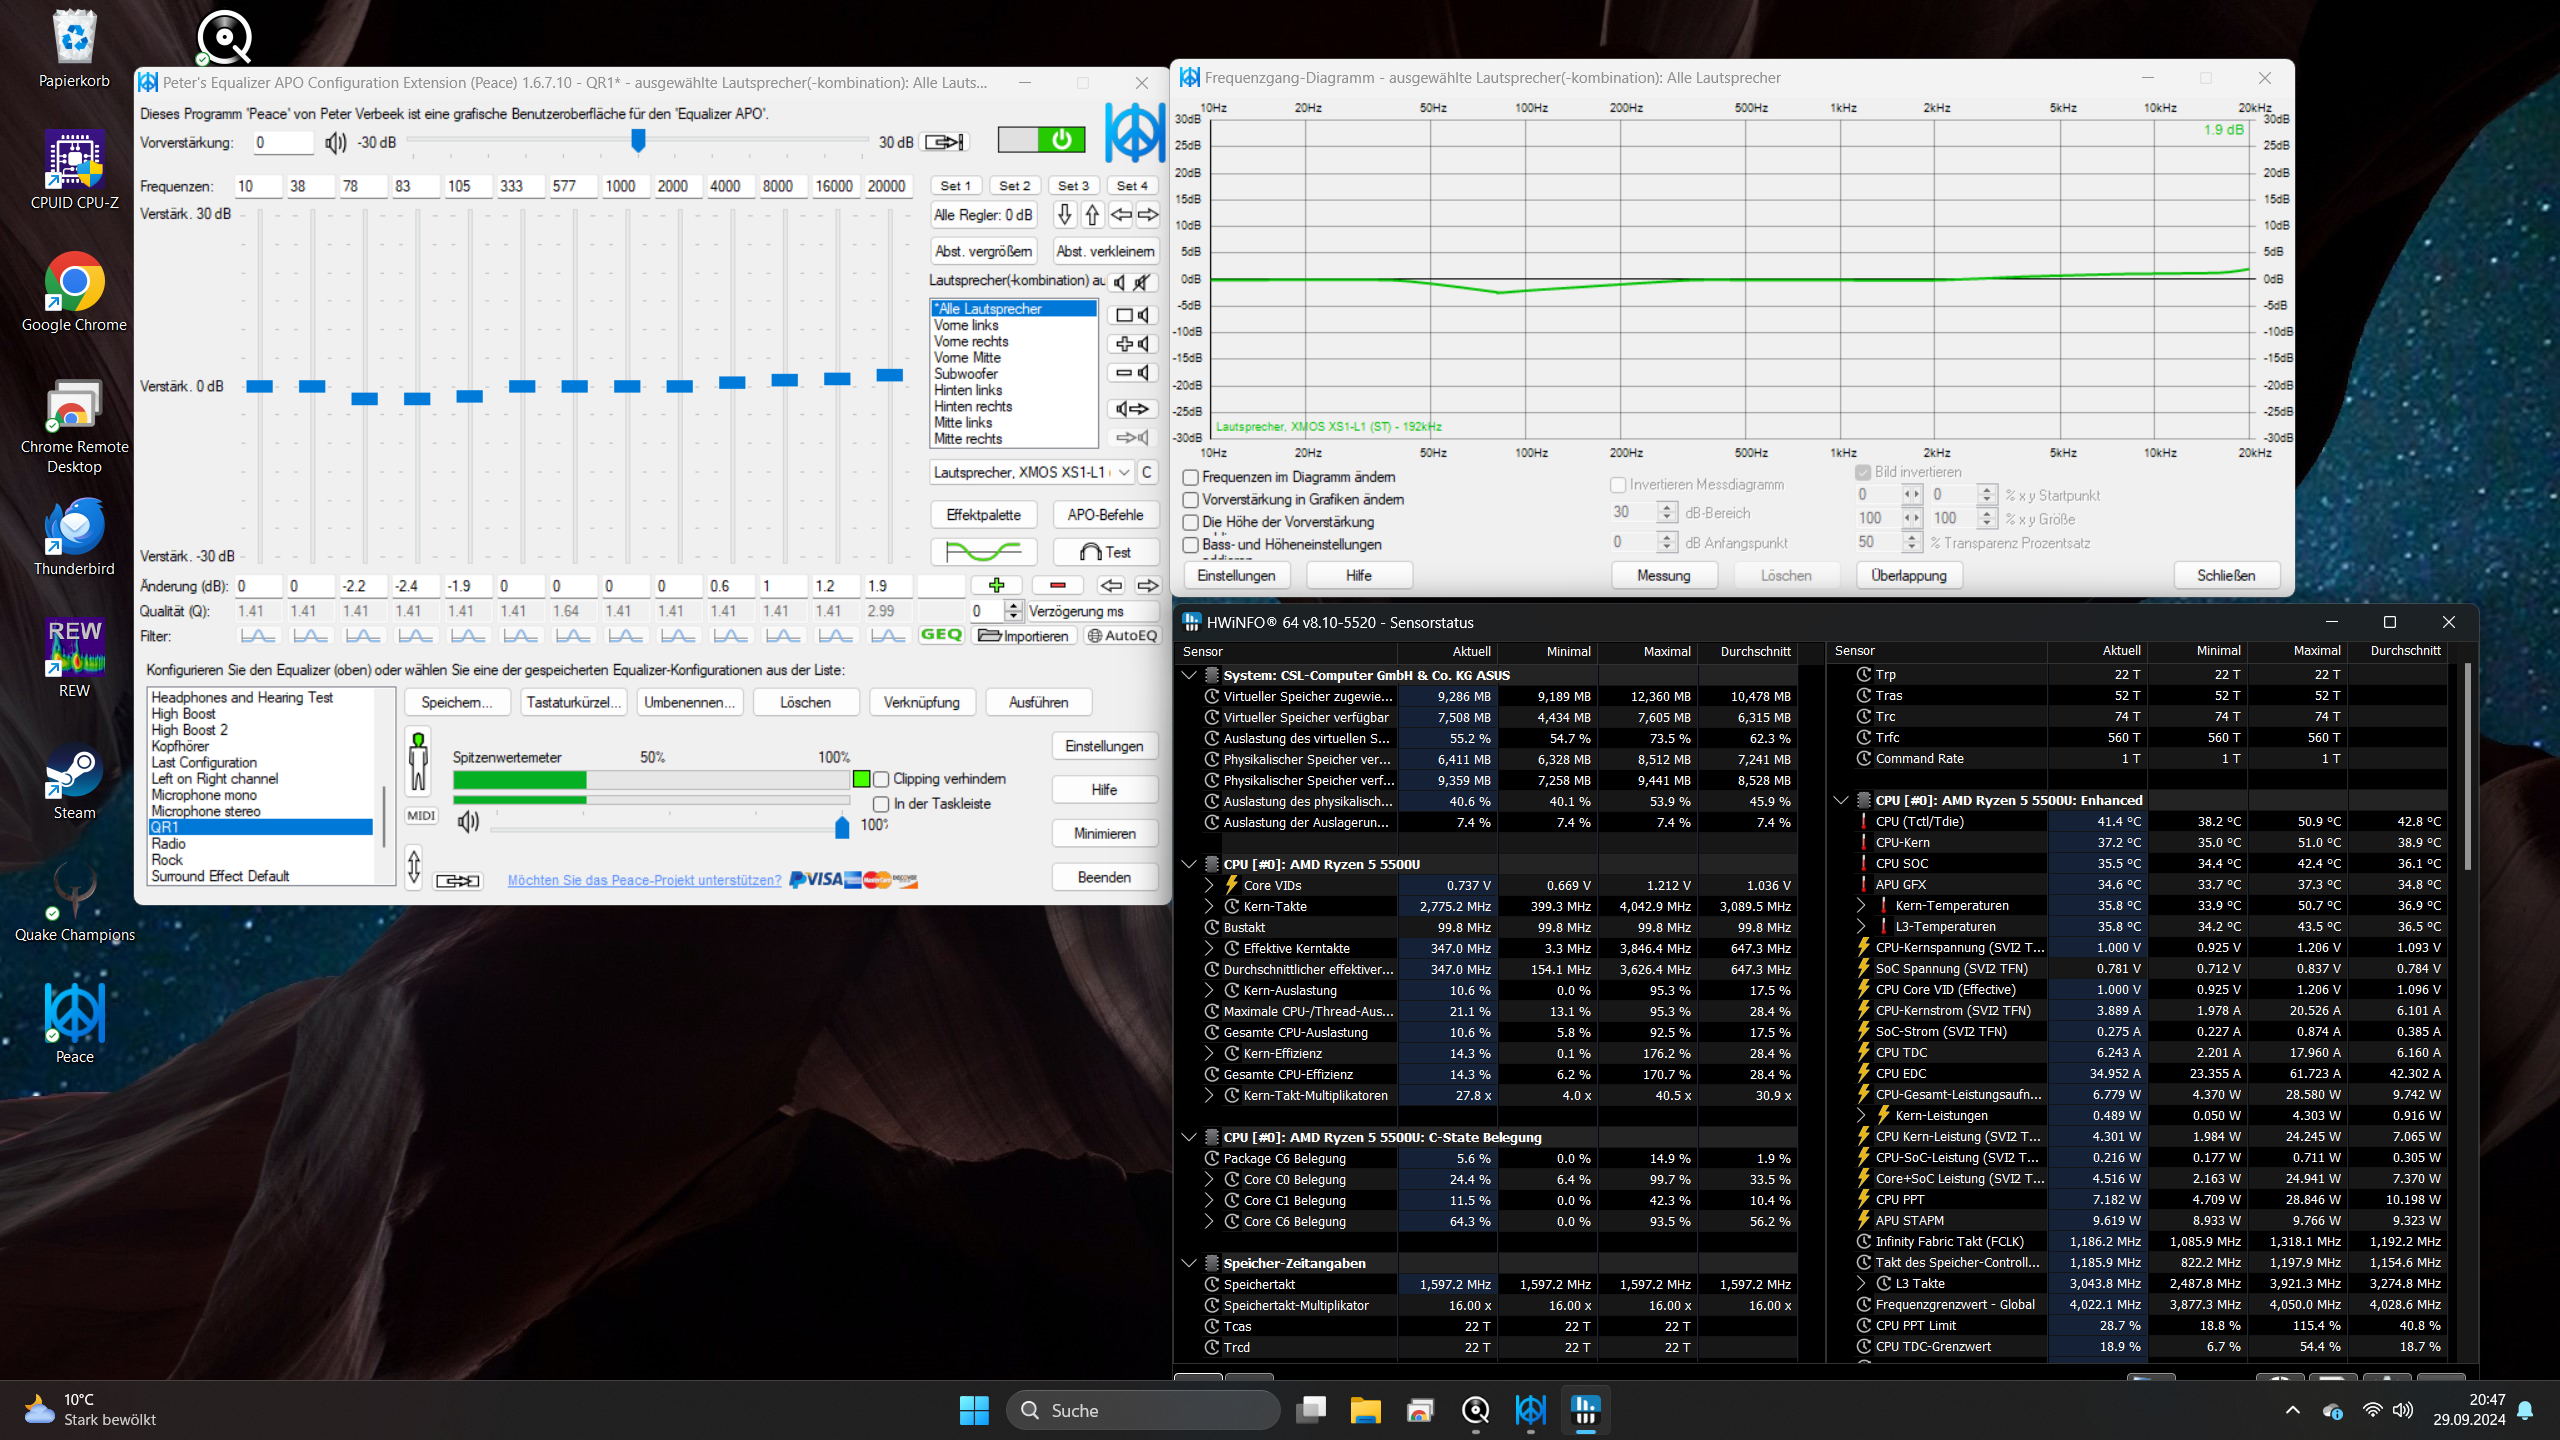
Task: Tick the In der Taskleiste checkbox
Action: coord(881,804)
